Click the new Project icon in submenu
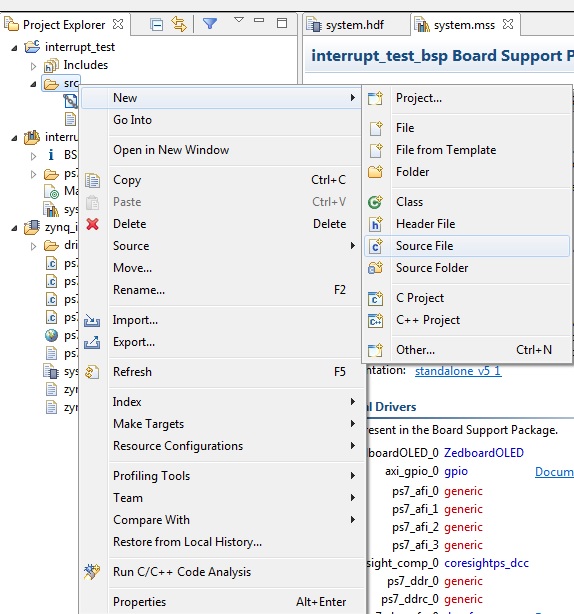This screenshot has width=574, height=614. 375,98
